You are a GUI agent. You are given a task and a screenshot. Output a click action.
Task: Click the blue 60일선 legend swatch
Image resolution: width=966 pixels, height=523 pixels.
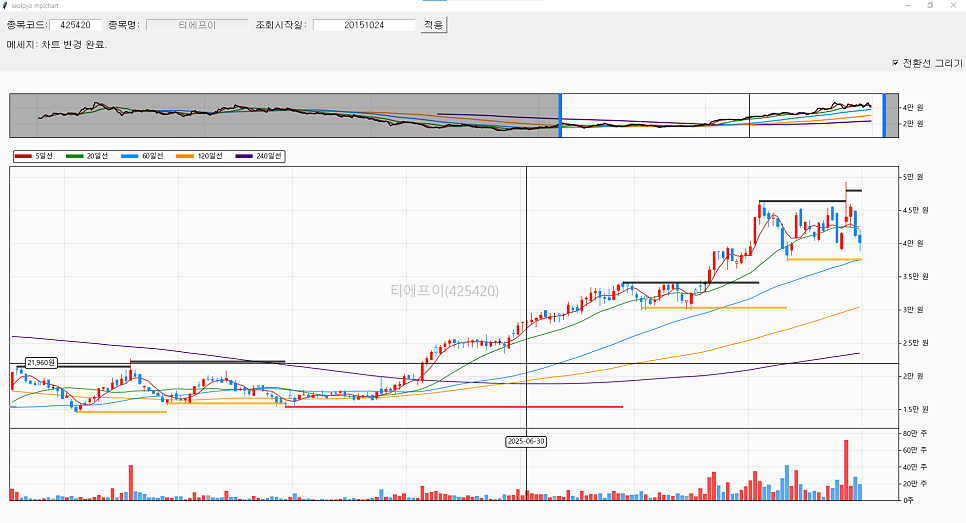pos(130,156)
